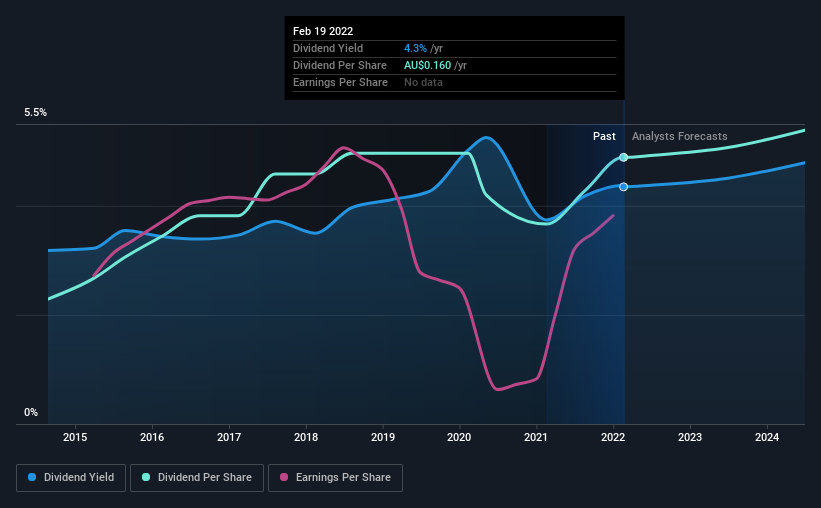Click the 2016 x-axis label
This screenshot has width=821, height=508.
coord(152,437)
